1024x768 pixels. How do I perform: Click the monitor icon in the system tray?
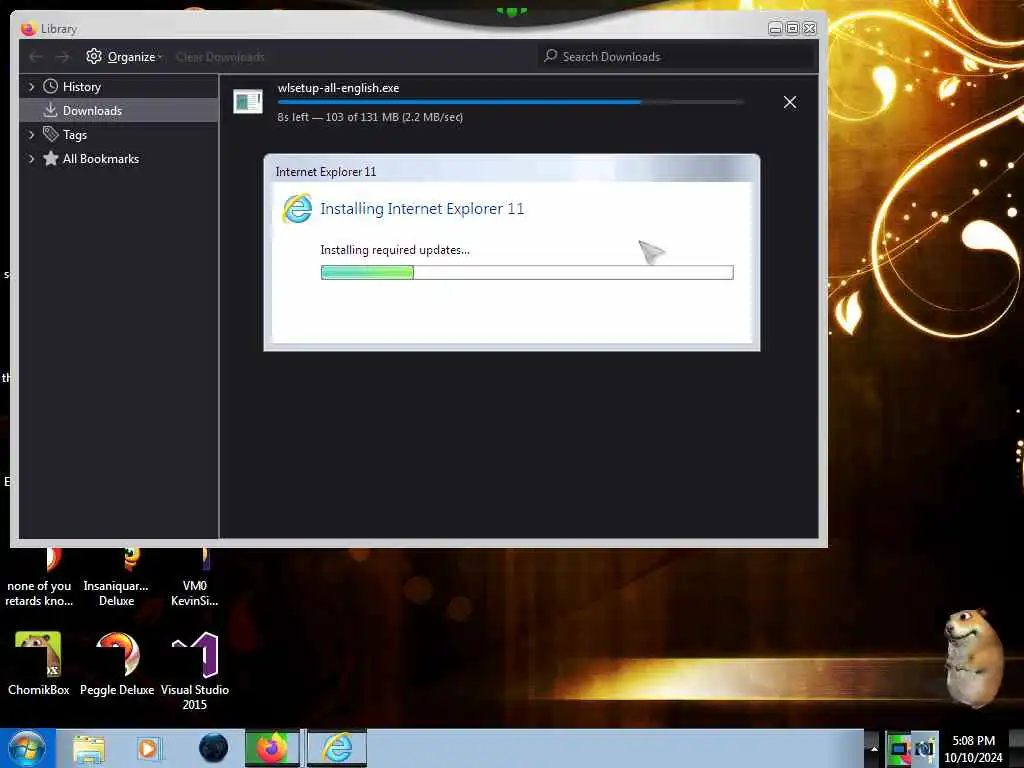(899, 749)
